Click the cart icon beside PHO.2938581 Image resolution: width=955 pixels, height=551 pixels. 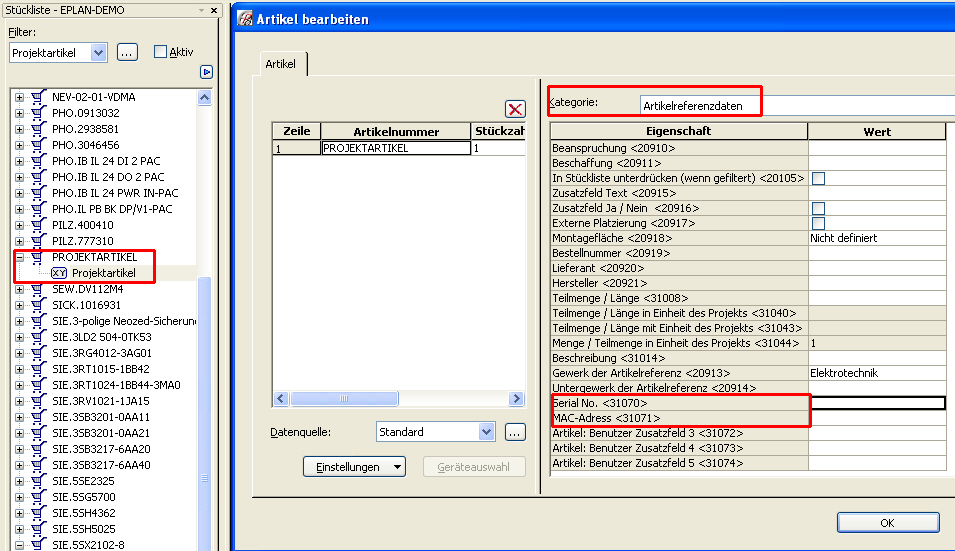(38, 128)
